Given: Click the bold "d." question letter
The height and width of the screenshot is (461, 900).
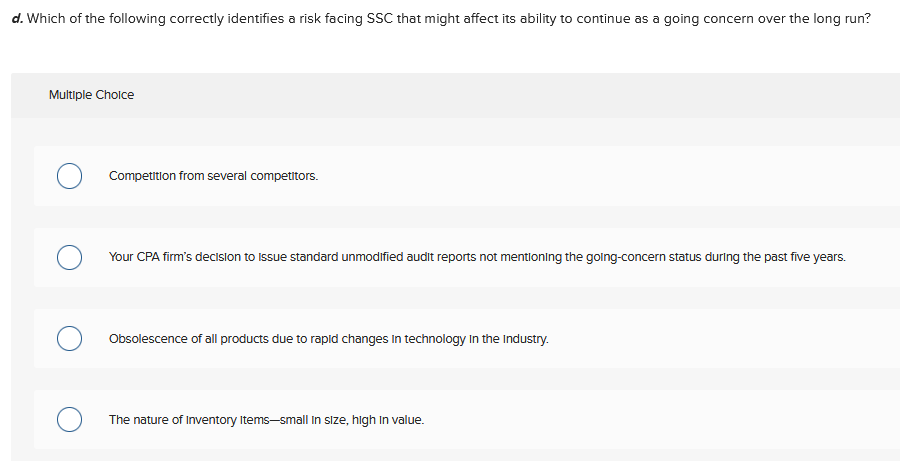Looking at the screenshot, I should (18, 20).
